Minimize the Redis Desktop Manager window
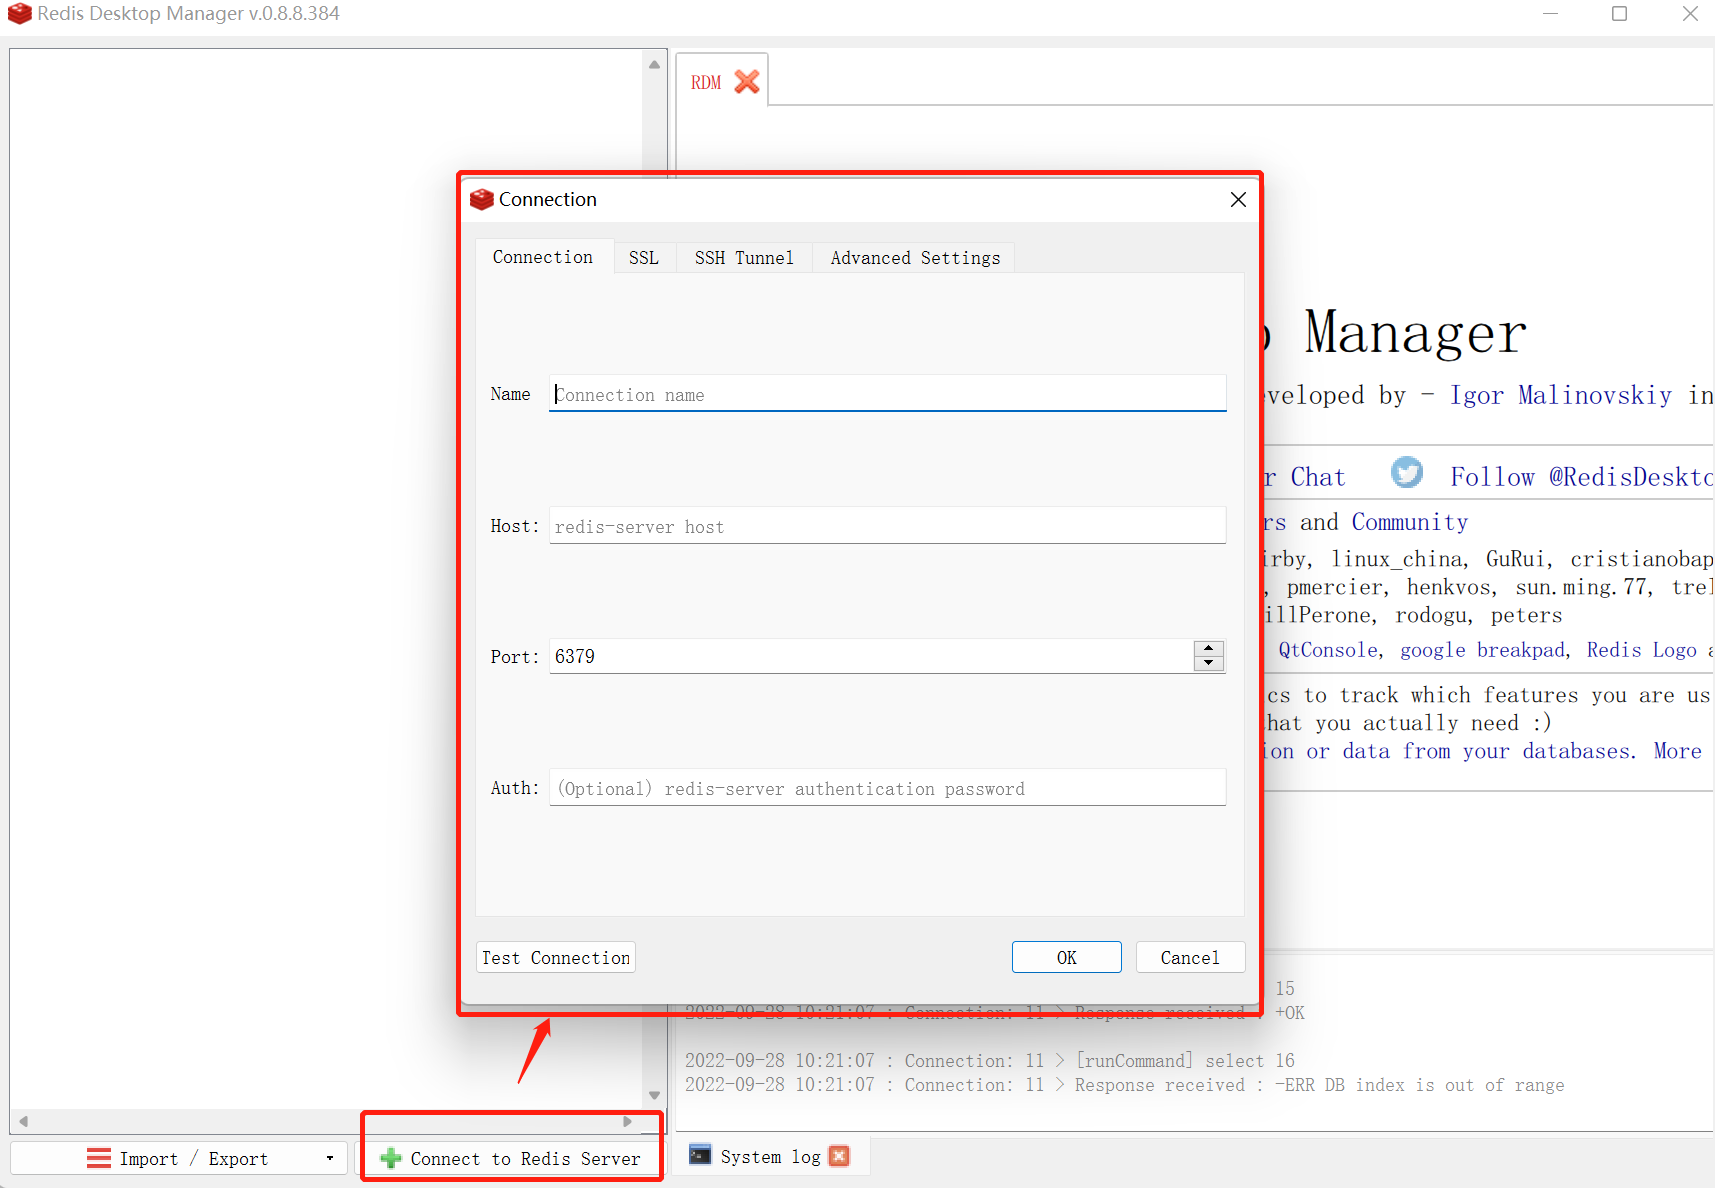This screenshot has height=1188, width=1715. coord(1550,13)
